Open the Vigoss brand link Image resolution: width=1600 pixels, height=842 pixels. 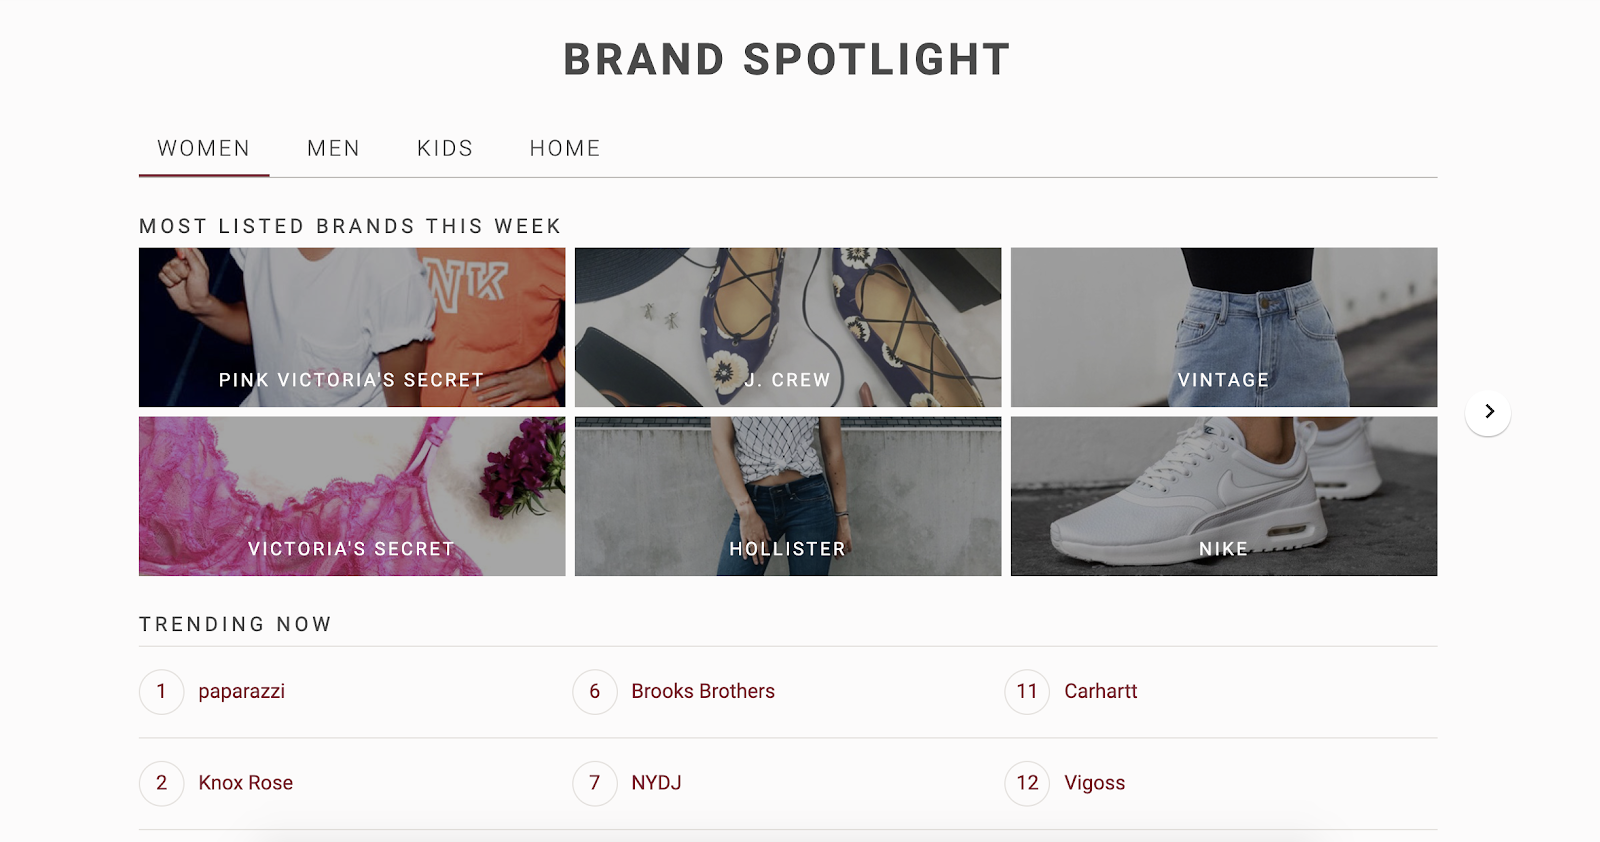1095,783
